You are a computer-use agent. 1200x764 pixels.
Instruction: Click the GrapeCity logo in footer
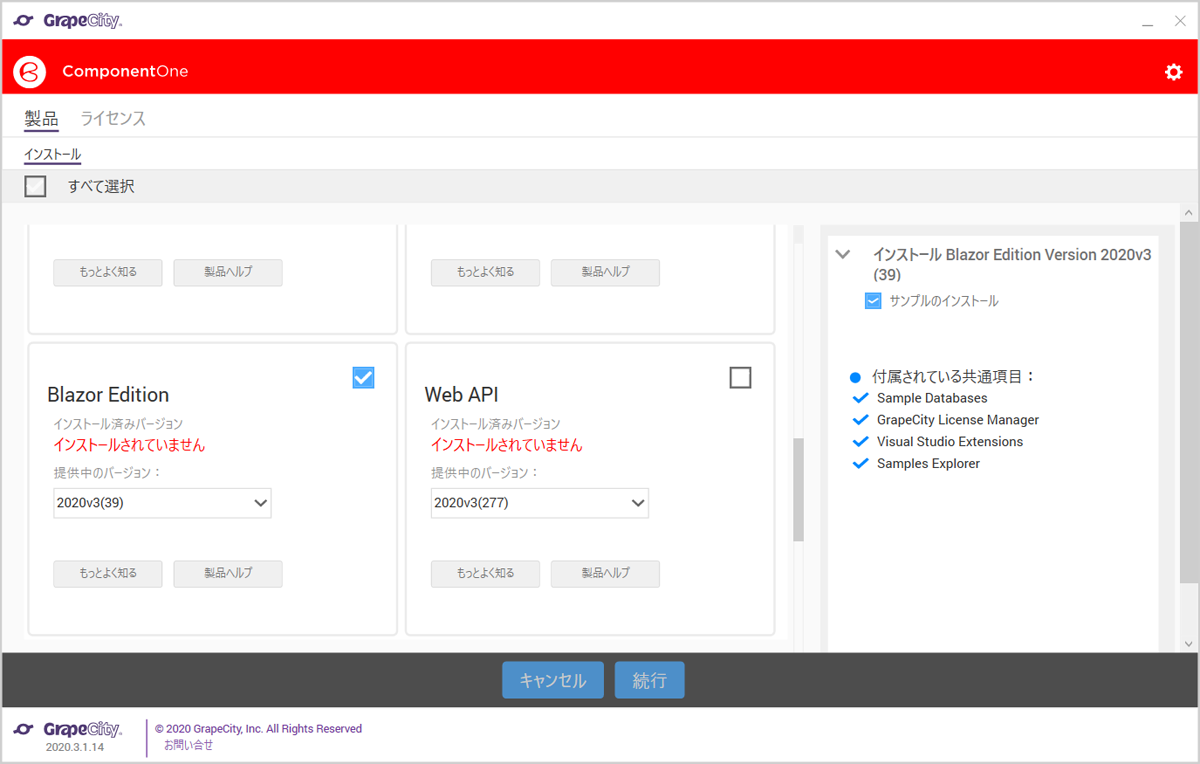(68, 729)
